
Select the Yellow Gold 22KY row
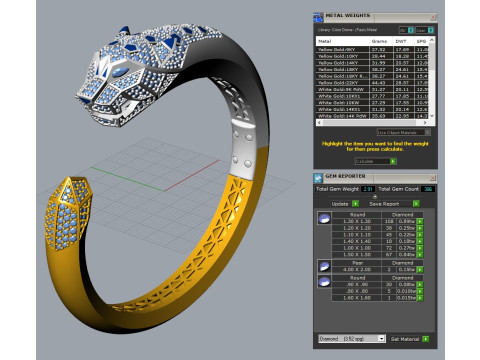click(x=372, y=83)
